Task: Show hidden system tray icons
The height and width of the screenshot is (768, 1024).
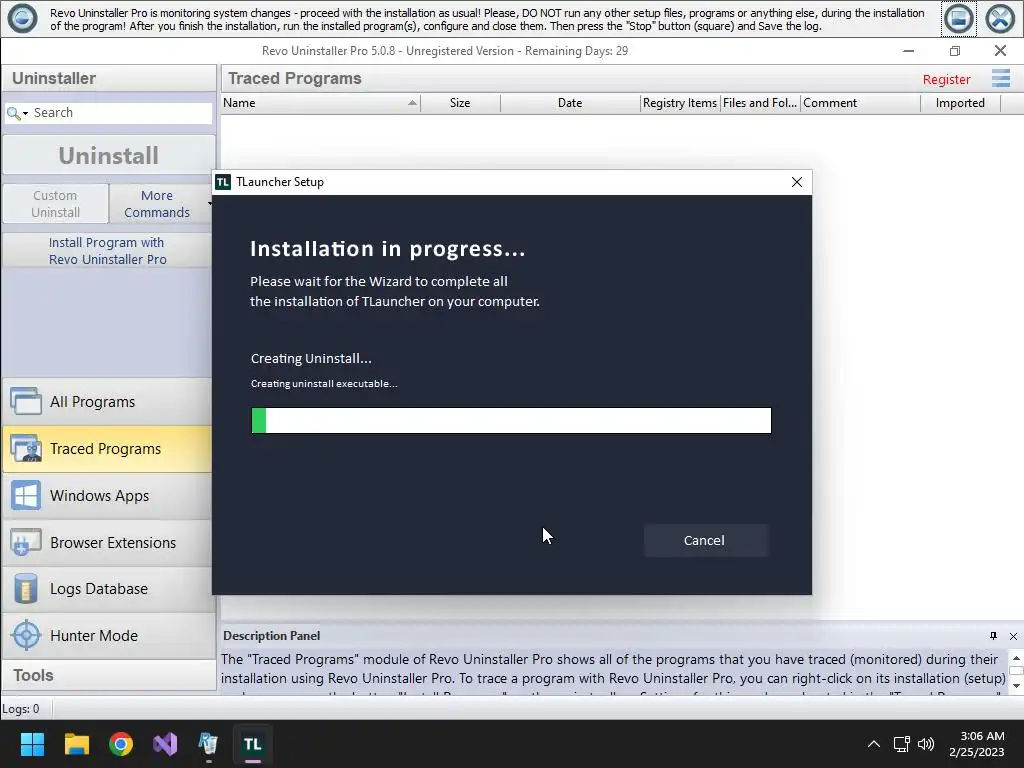Action: (873, 744)
